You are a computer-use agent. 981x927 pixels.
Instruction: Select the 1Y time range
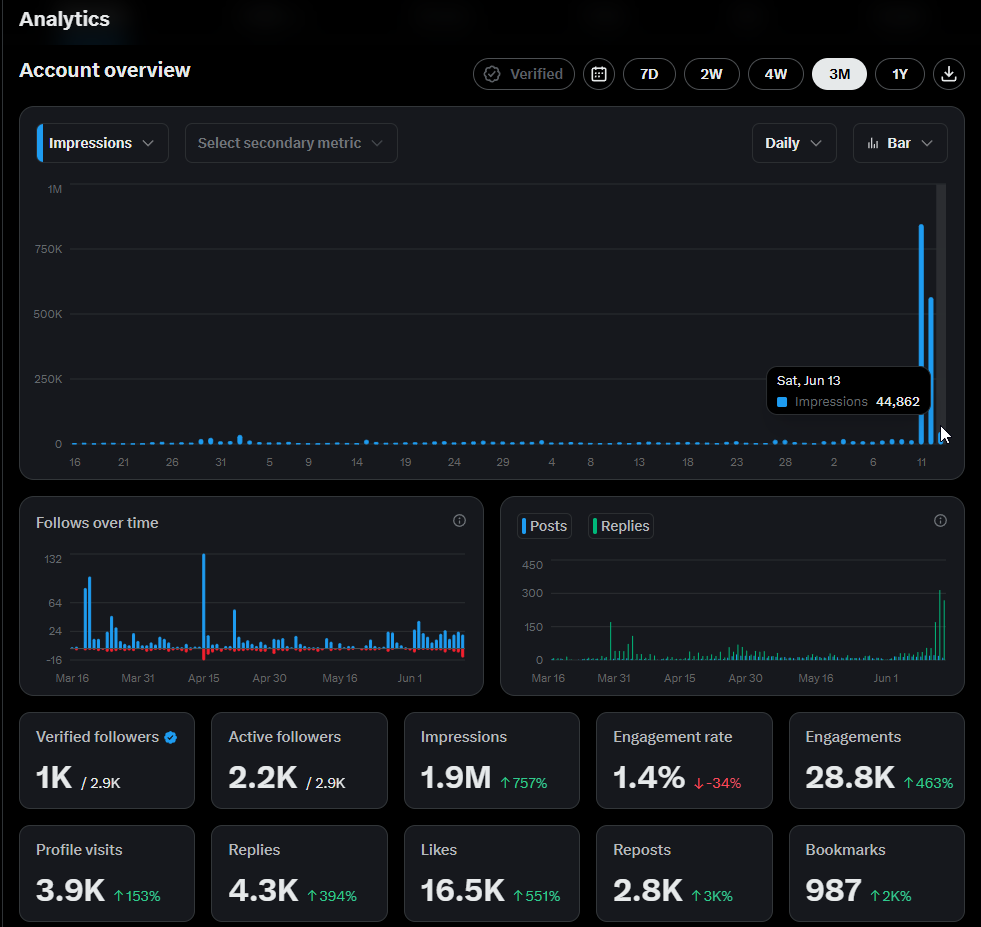[x=900, y=74]
